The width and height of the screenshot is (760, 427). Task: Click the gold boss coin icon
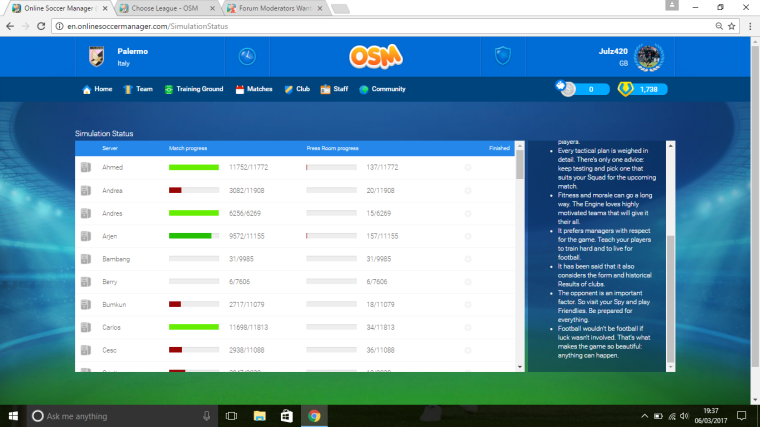pyautogui.click(x=625, y=89)
